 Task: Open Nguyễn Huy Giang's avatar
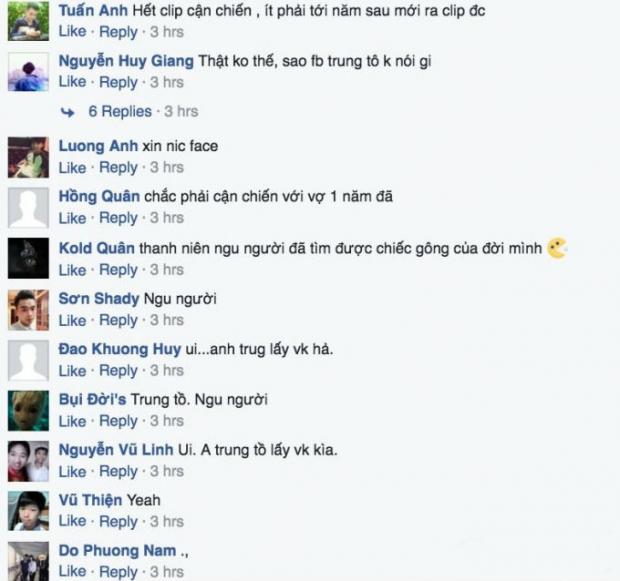coord(28,72)
